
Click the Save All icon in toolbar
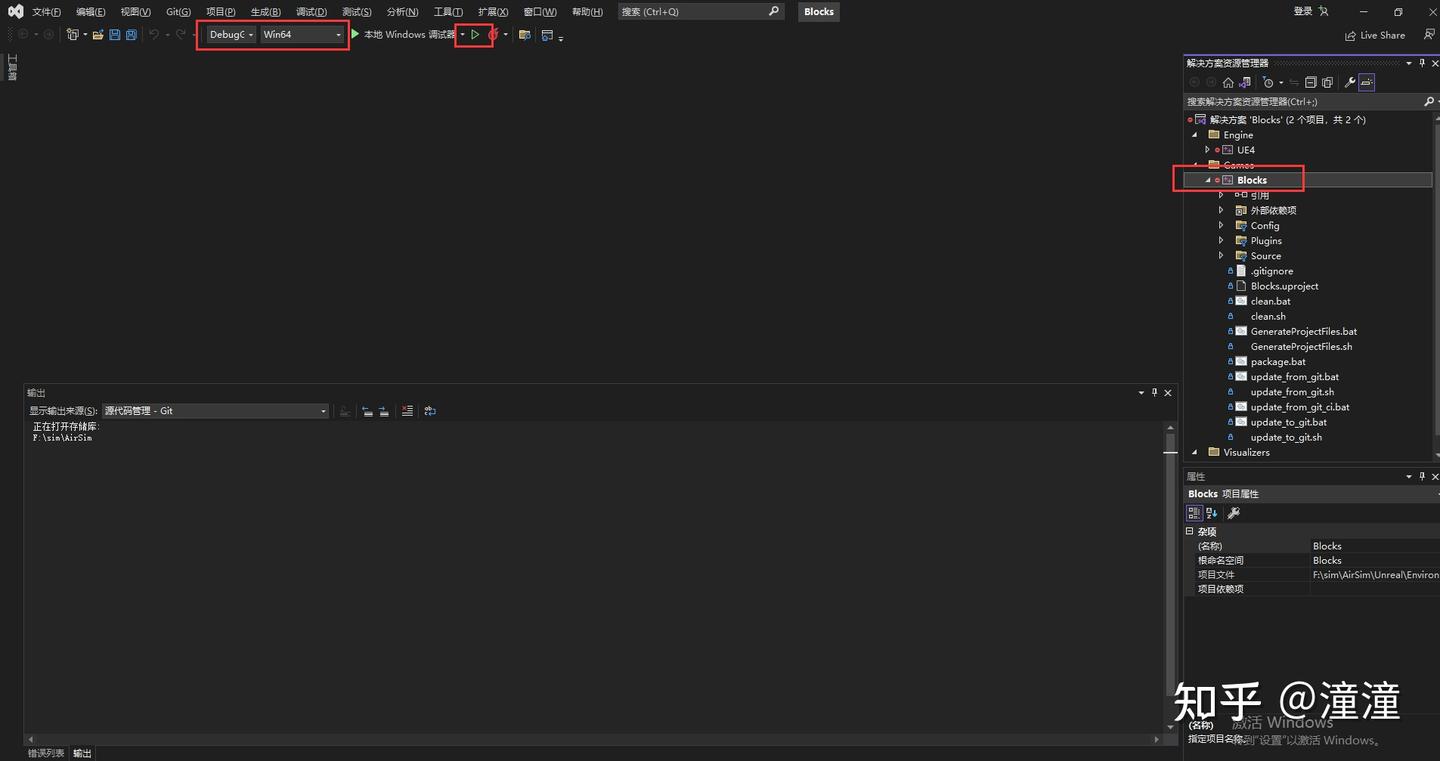(131, 35)
